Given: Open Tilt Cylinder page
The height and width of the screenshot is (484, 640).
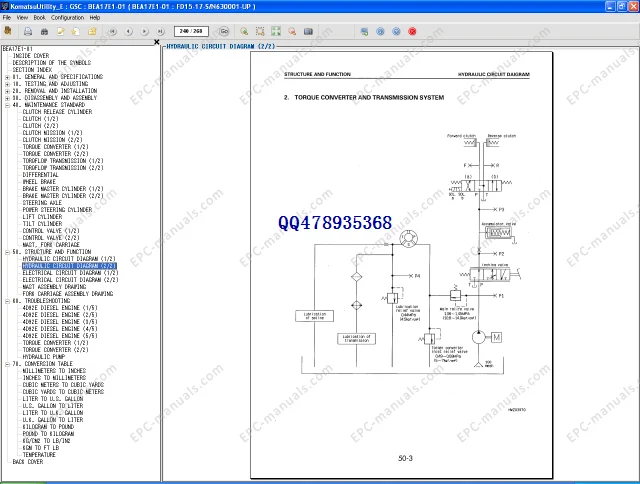Looking at the screenshot, I should pos(42,224).
